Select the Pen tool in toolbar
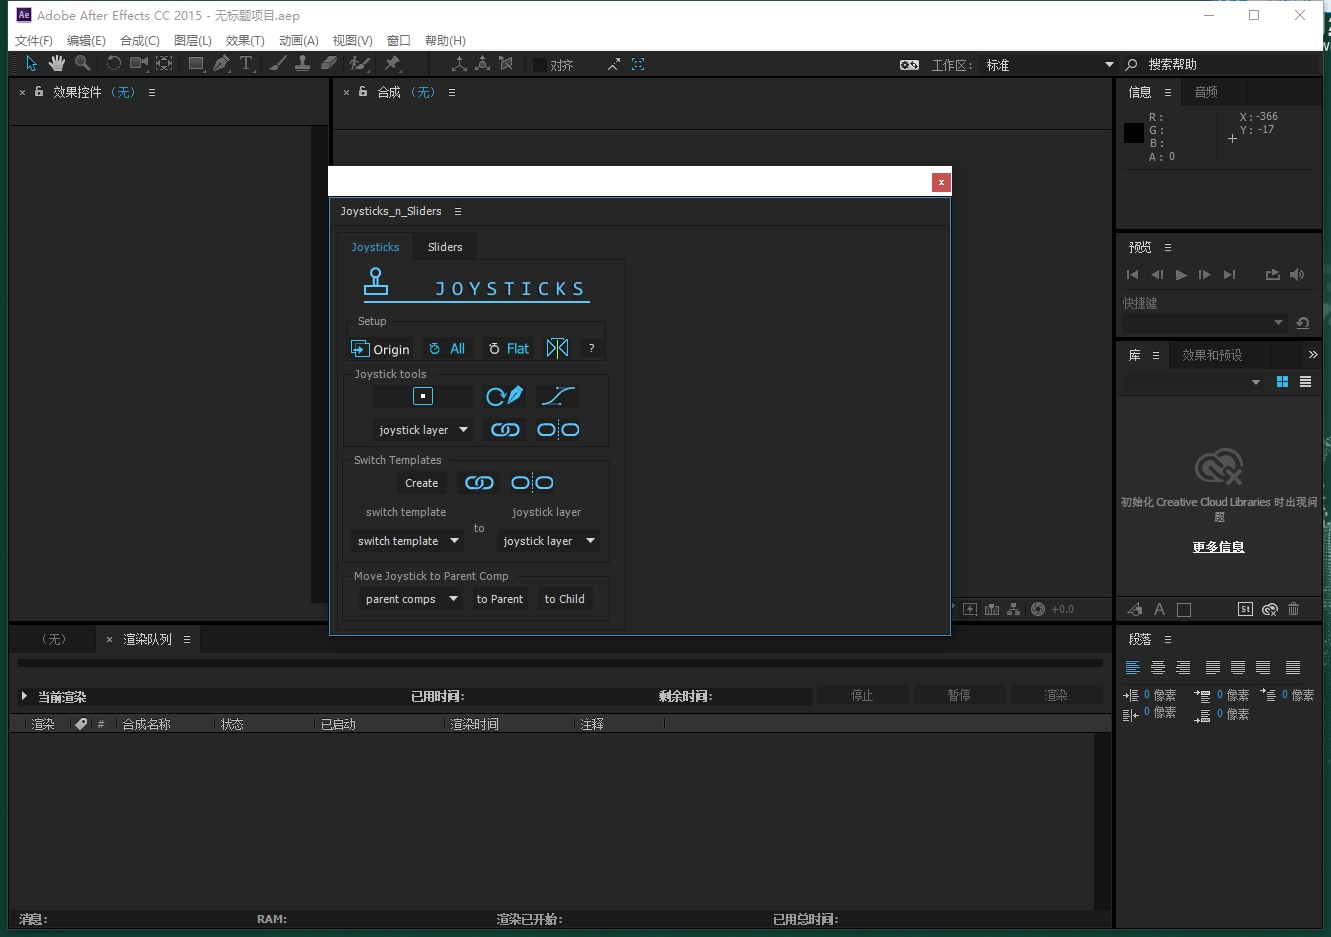The width and height of the screenshot is (1331, 937). pos(221,63)
